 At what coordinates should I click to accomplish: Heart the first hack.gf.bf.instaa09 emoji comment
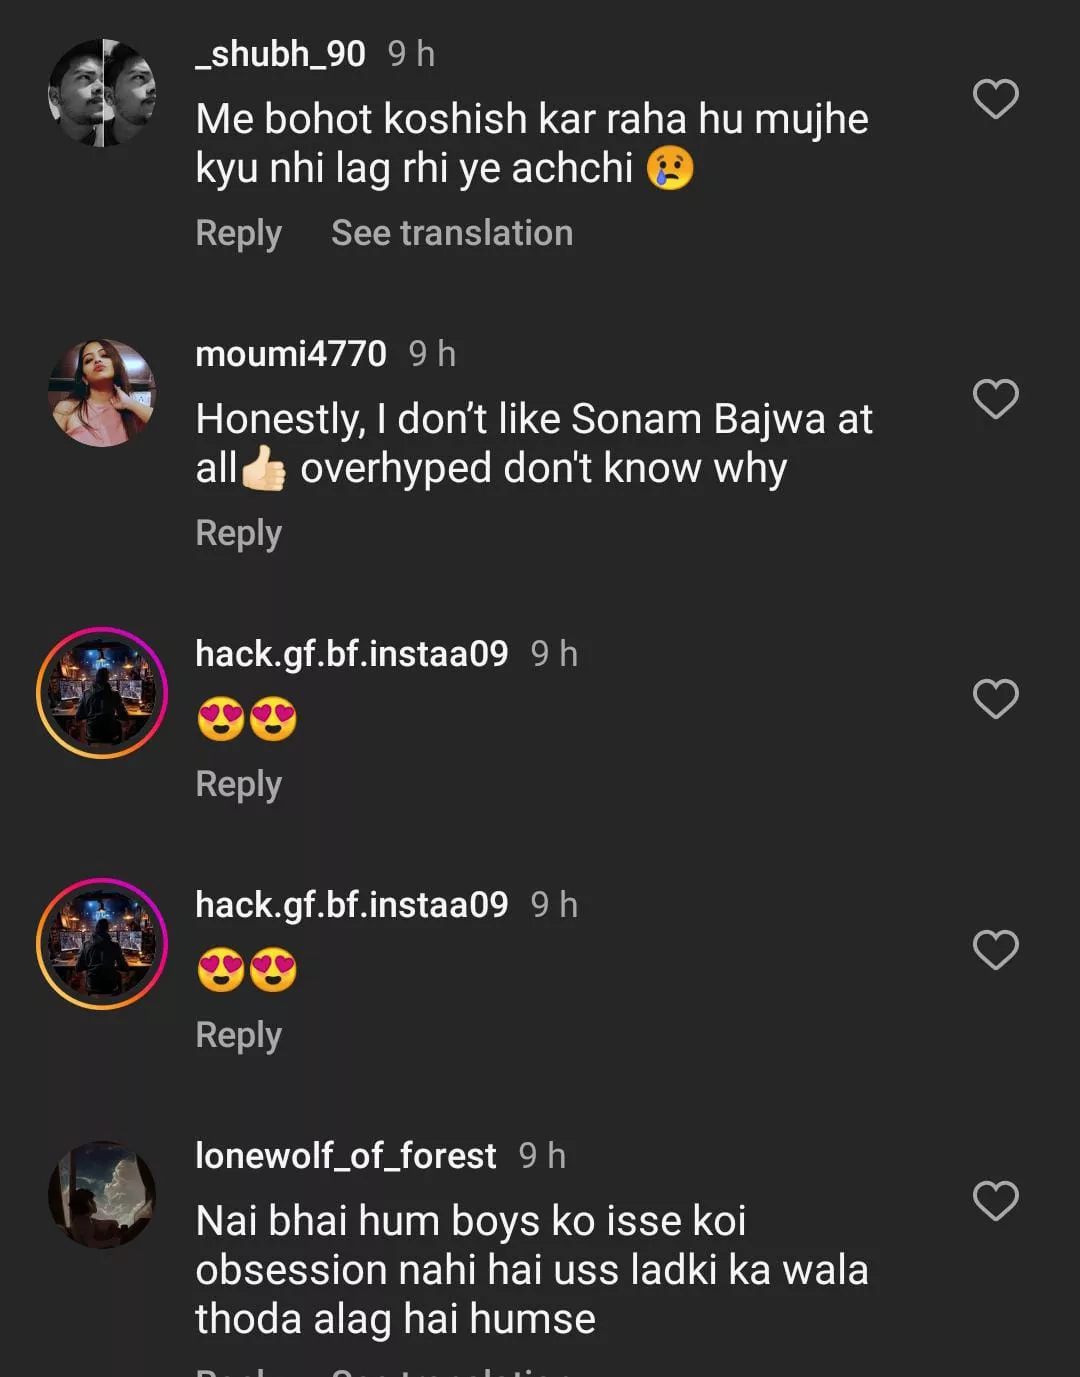(x=995, y=699)
